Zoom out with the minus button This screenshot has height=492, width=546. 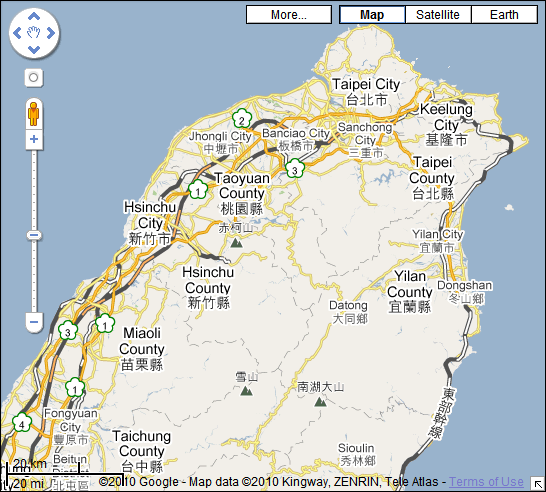pos(34,322)
